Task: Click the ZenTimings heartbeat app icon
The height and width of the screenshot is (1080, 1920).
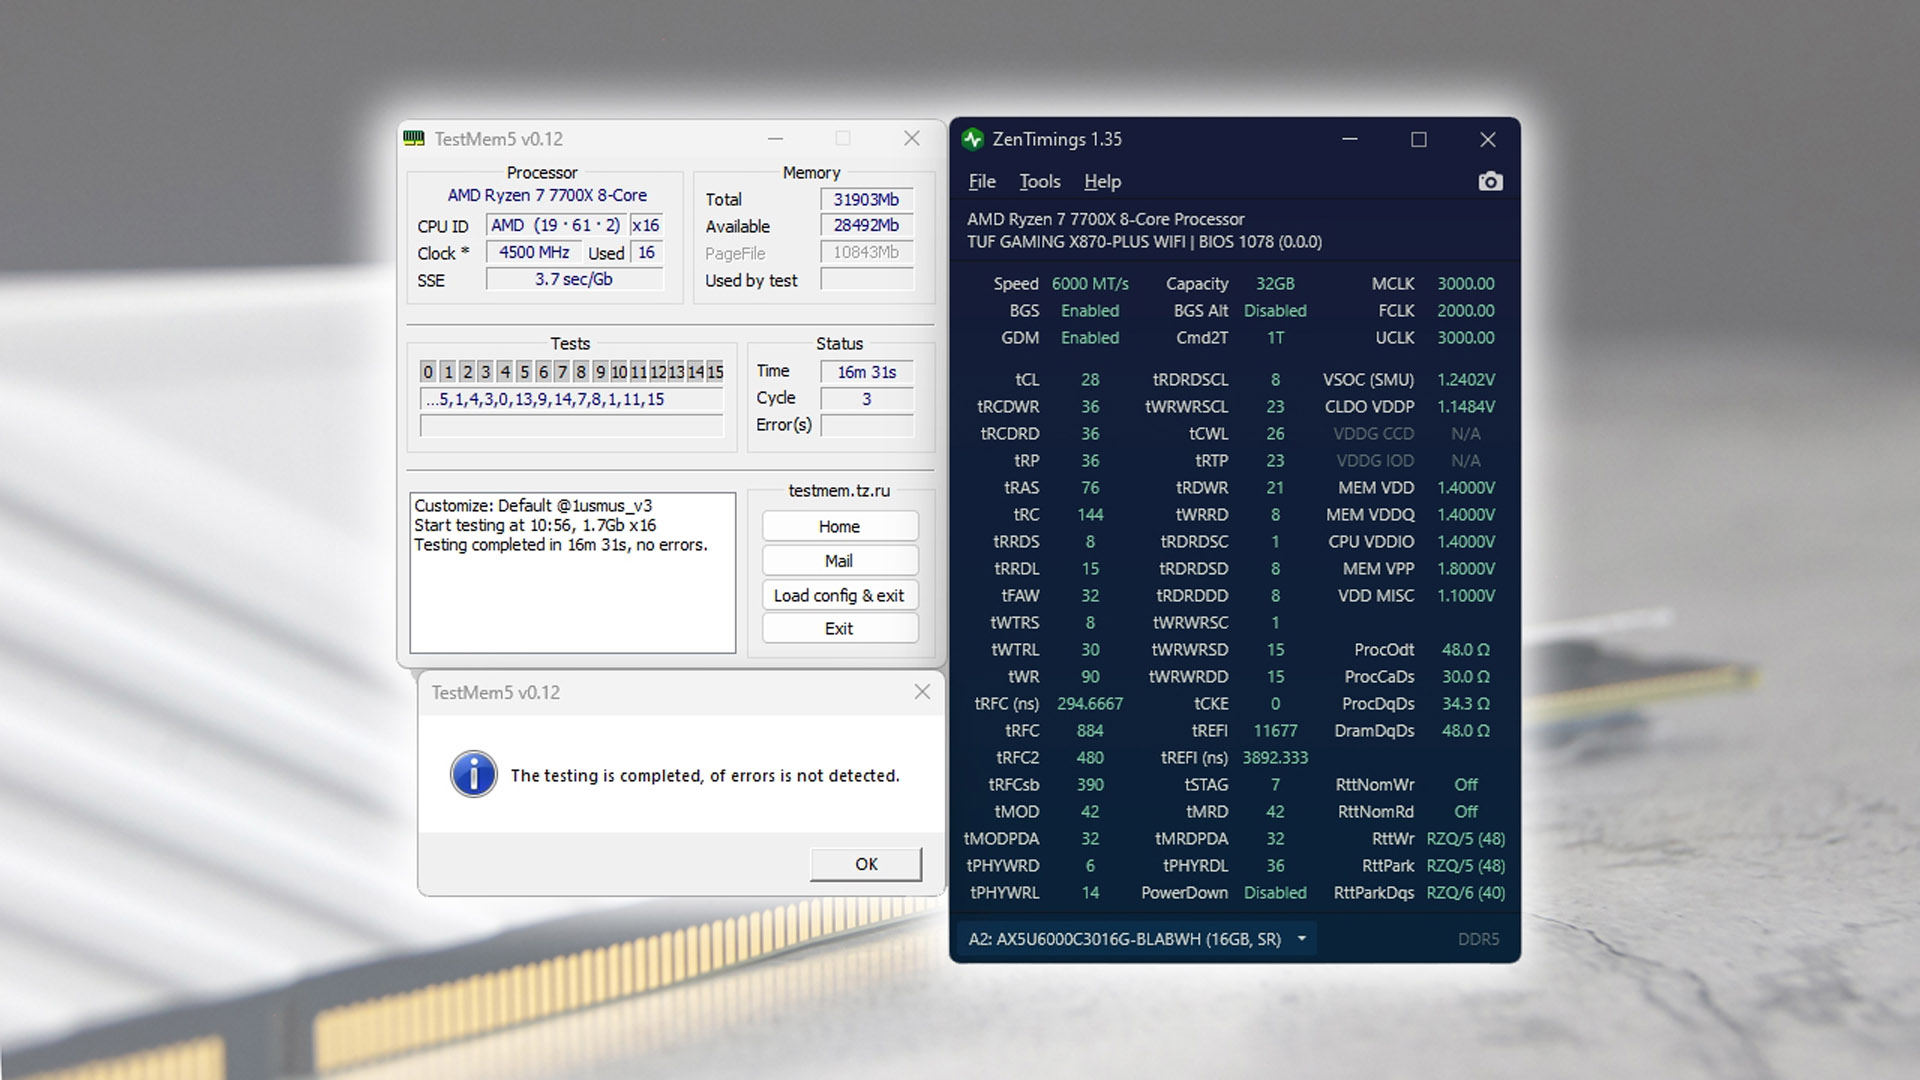Action: pos(972,139)
